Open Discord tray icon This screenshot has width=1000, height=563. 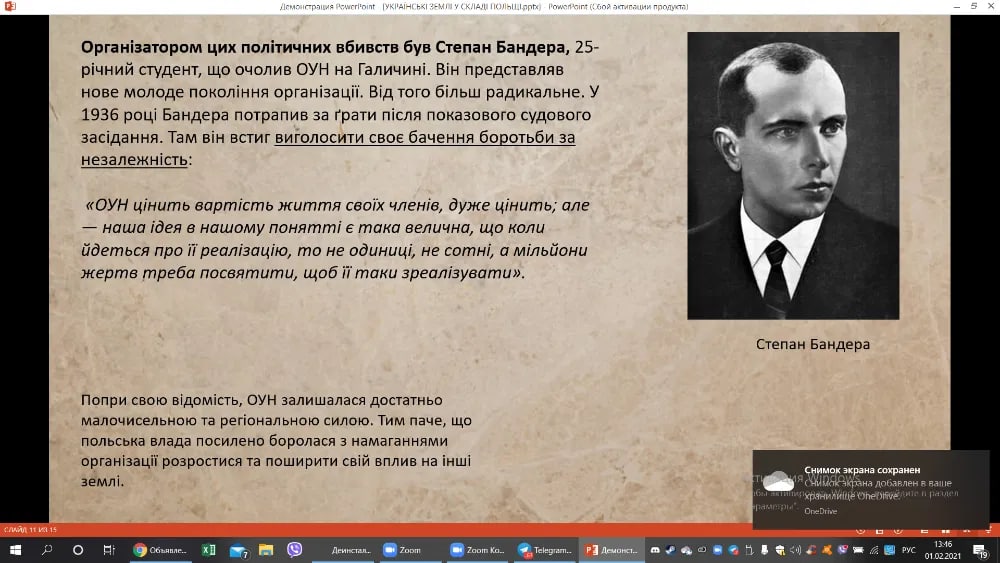655,550
